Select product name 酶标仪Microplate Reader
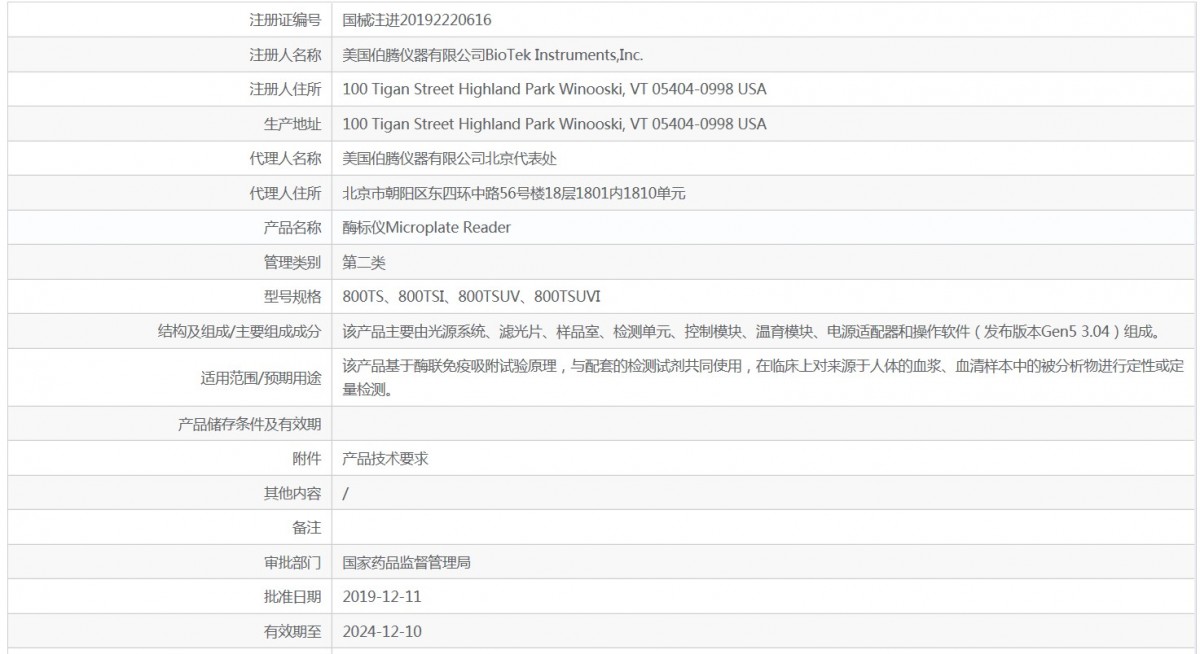 [x=426, y=228]
